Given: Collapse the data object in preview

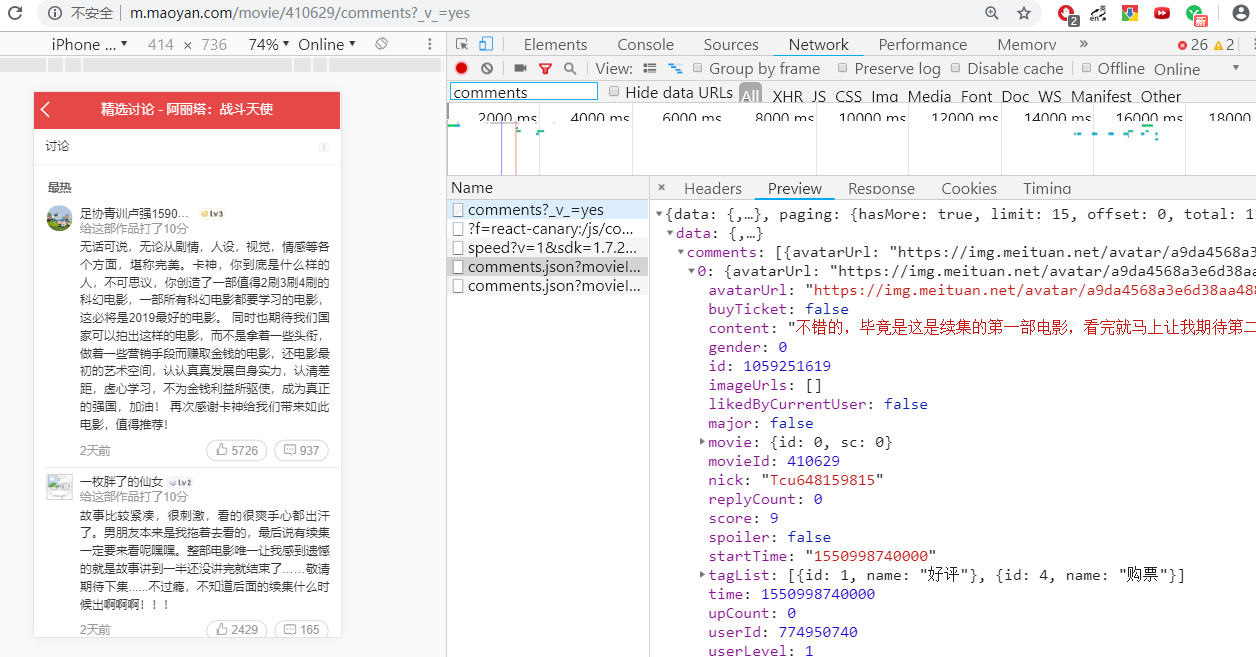Looking at the screenshot, I should click(x=670, y=233).
